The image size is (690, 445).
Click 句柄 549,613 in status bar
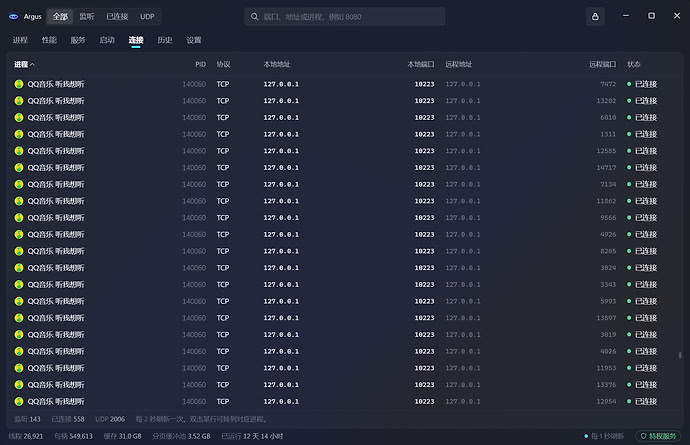coord(73,436)
